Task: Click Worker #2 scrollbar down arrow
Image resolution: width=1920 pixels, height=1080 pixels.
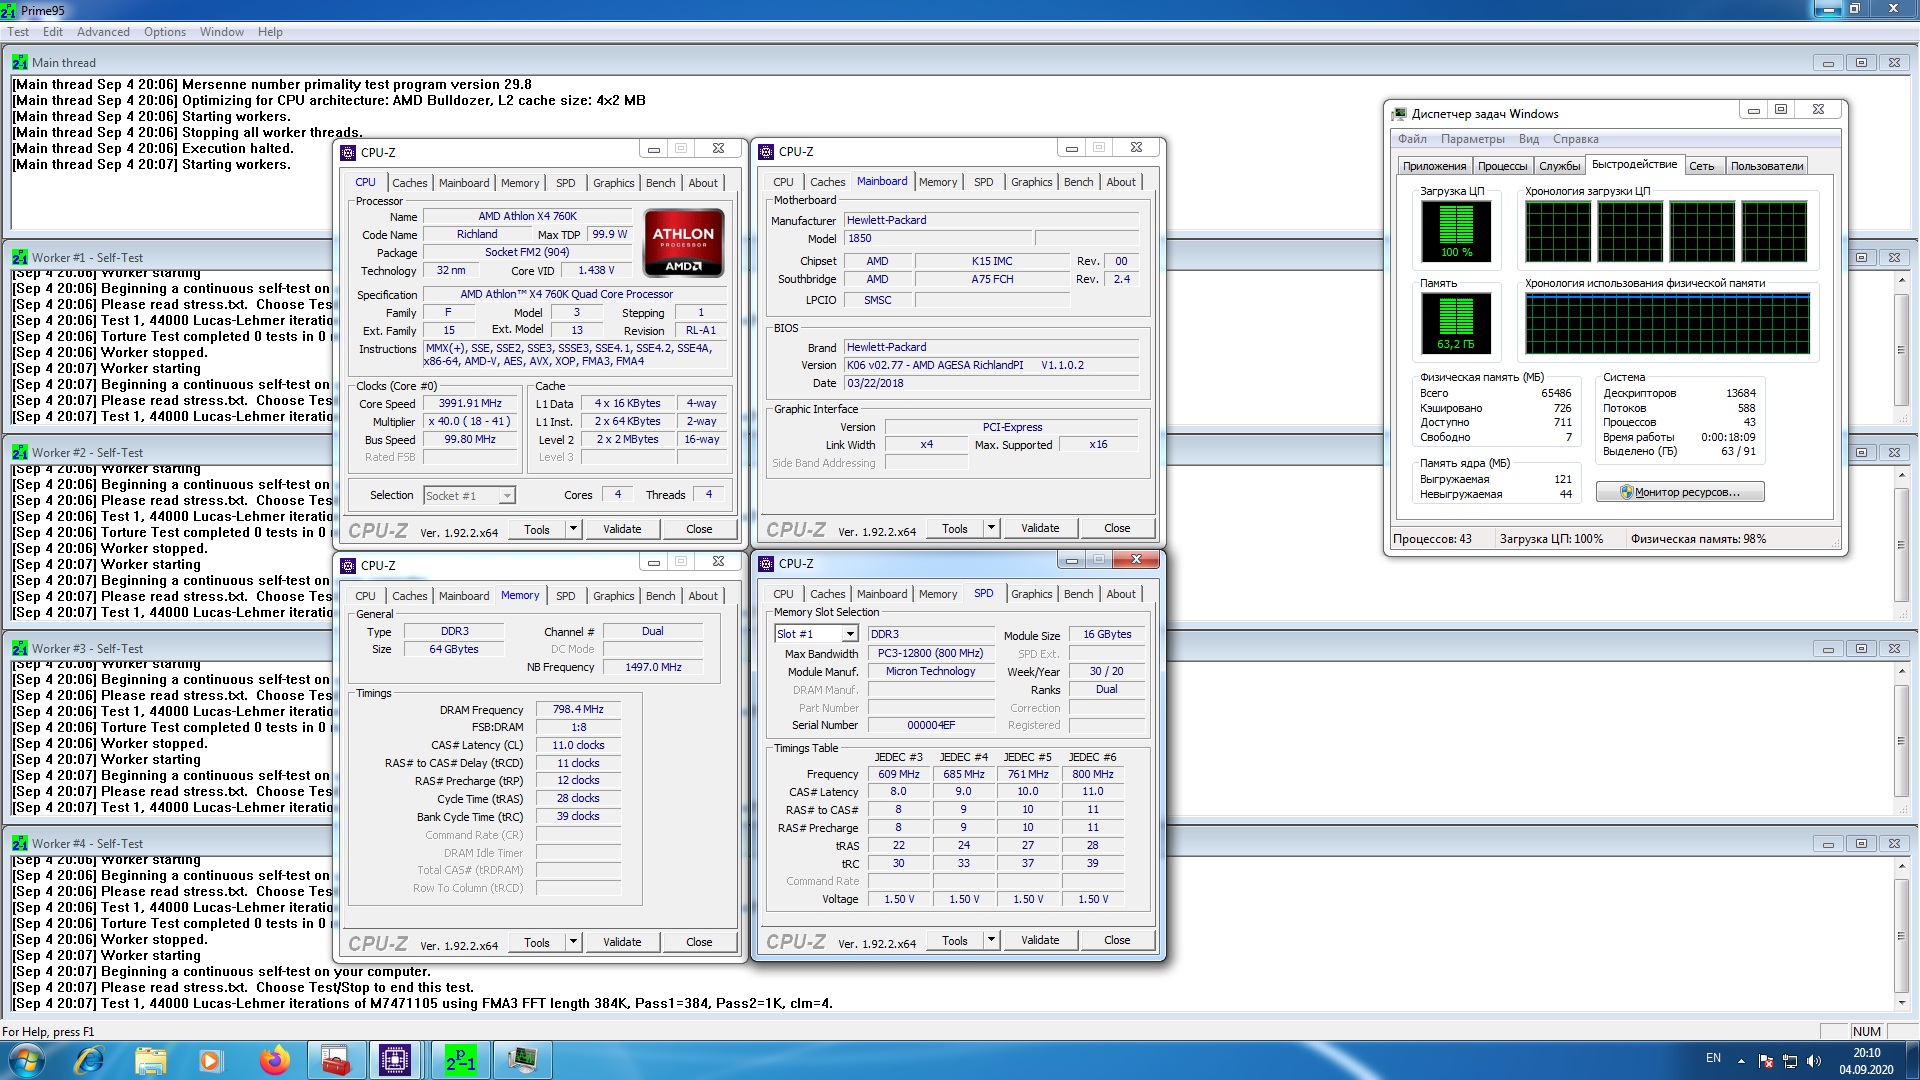Action: (1901, 613)
